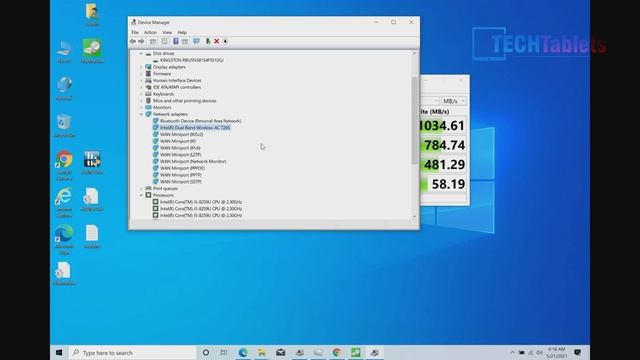Select Bluetooth Device (Personal Area Network)
This screenshot has width=640, height=360.
click(200, 121)
